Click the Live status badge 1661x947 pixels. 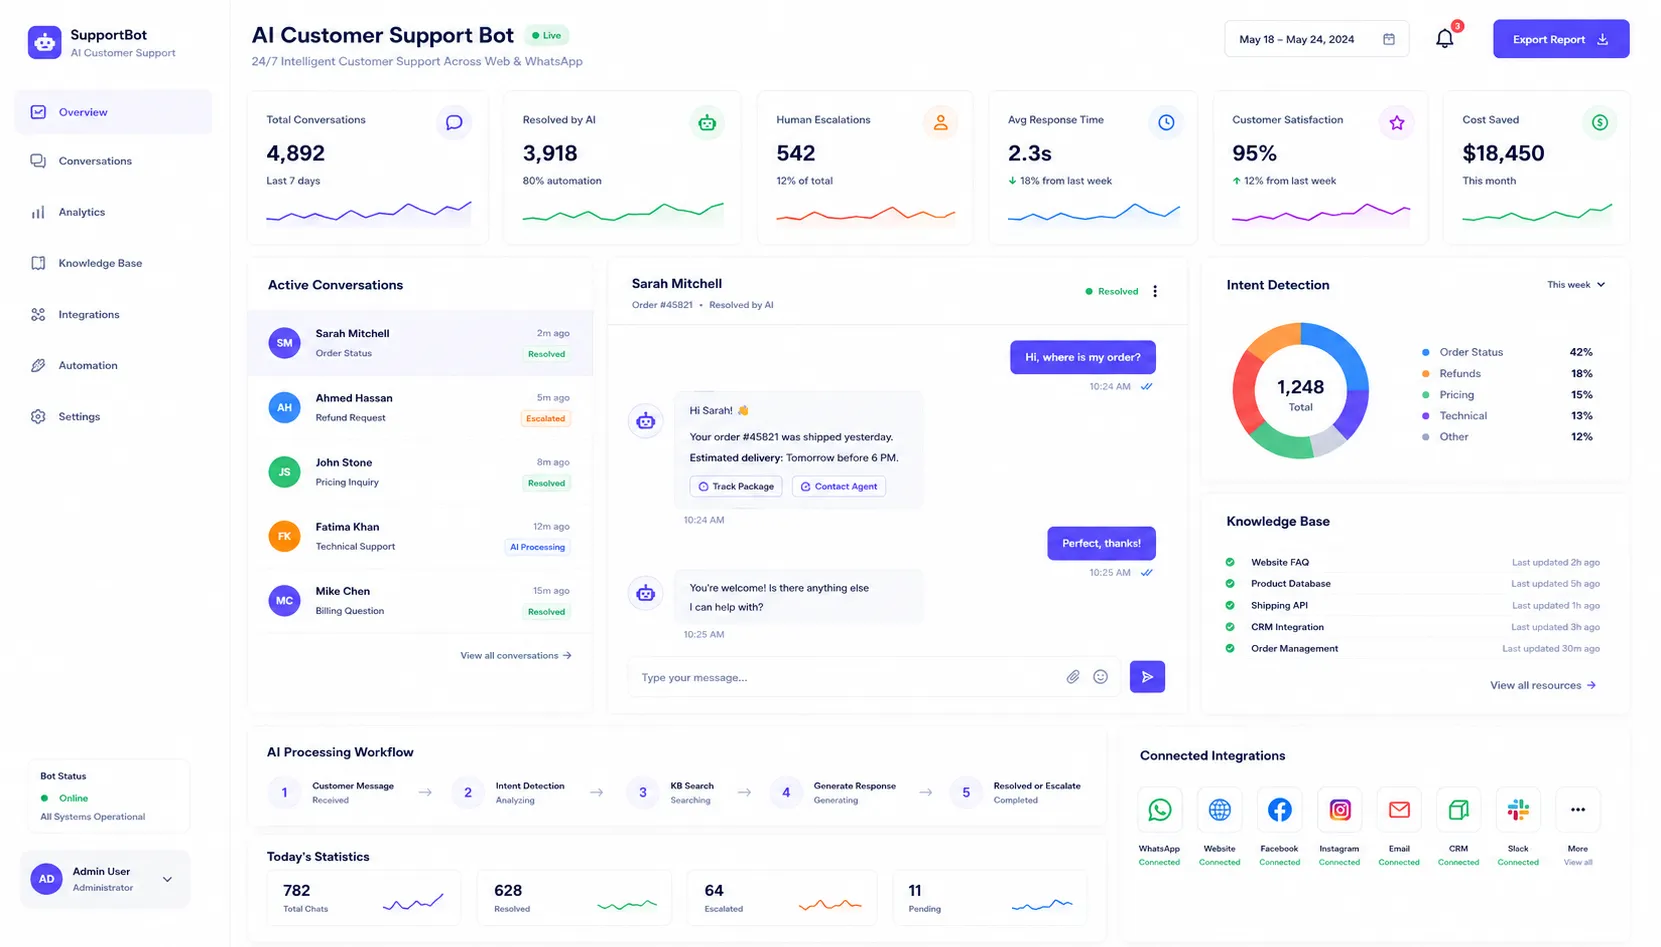[547, 35]
